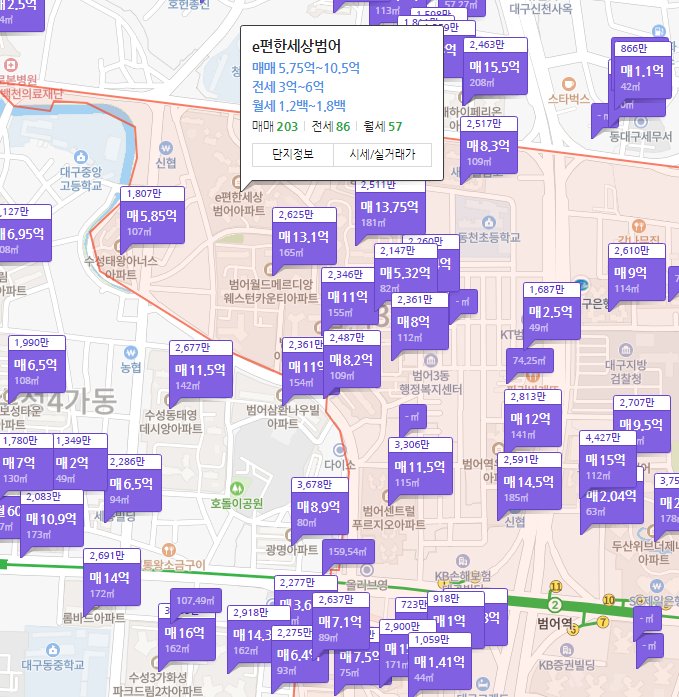The image size is (679, 697).
Task: Click the 범어역 subway station marker
Action: (555, 605)
